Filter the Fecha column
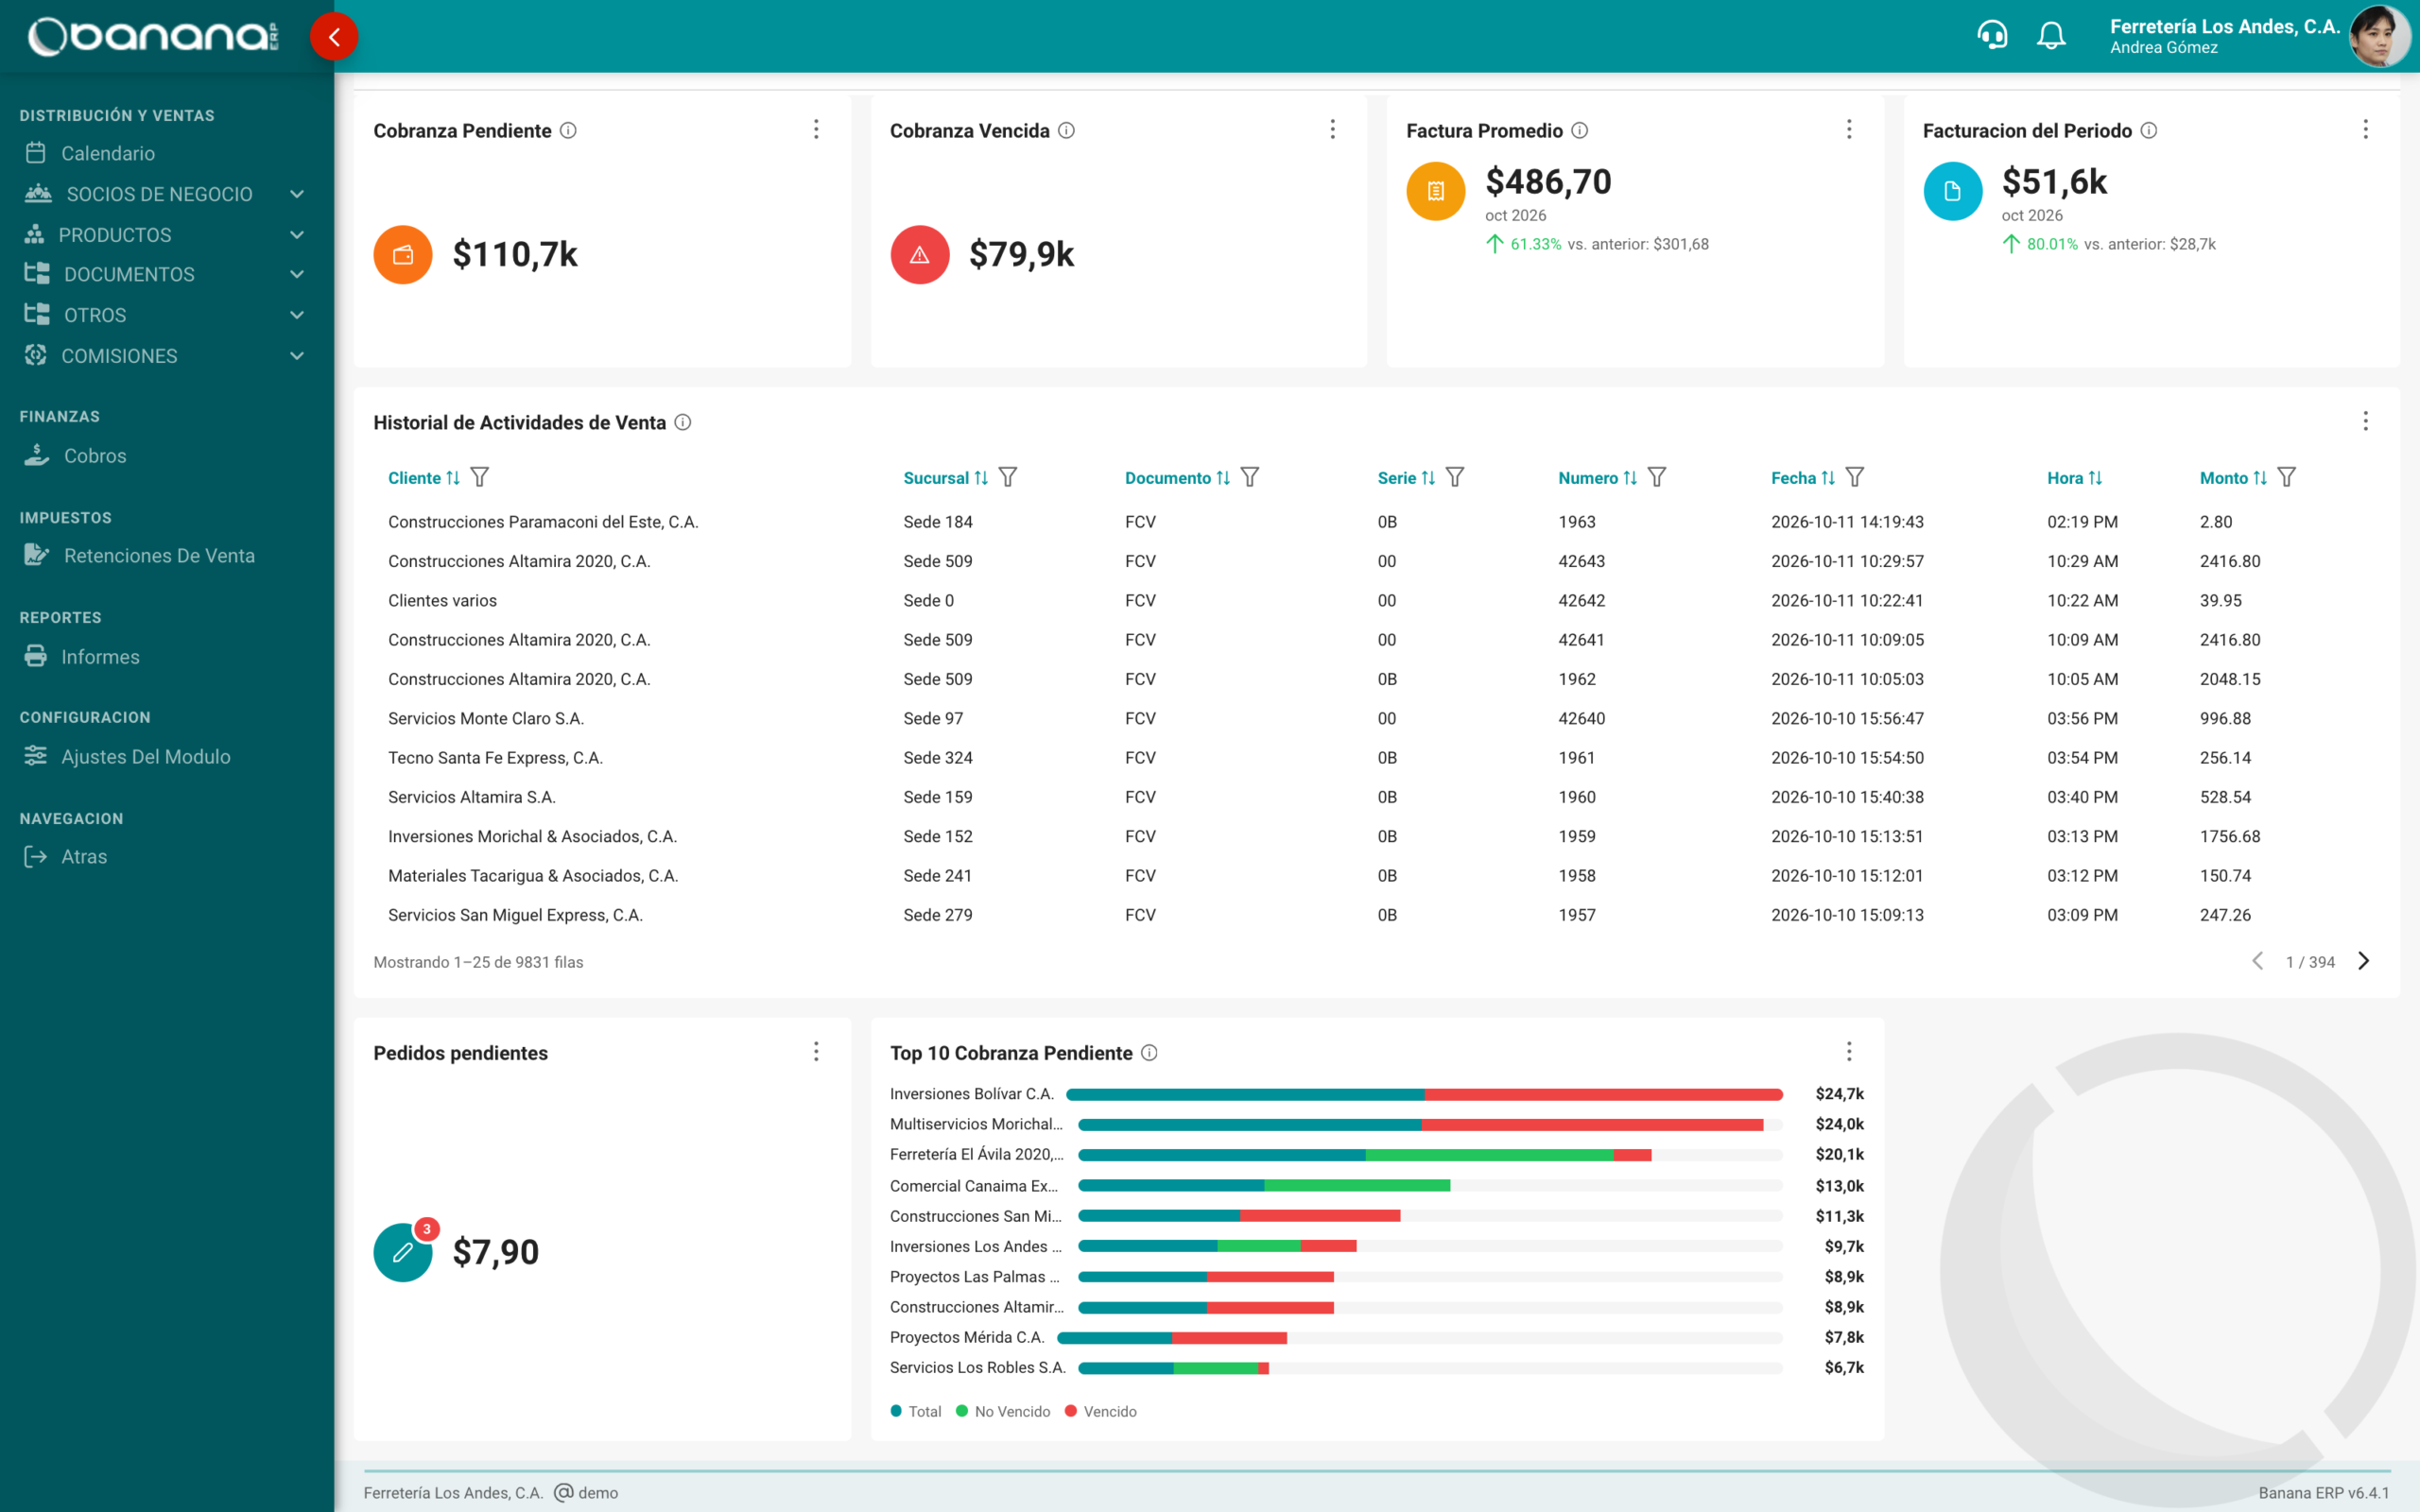This screenshot has height=1512, width=2420. tap(1855, 478)
